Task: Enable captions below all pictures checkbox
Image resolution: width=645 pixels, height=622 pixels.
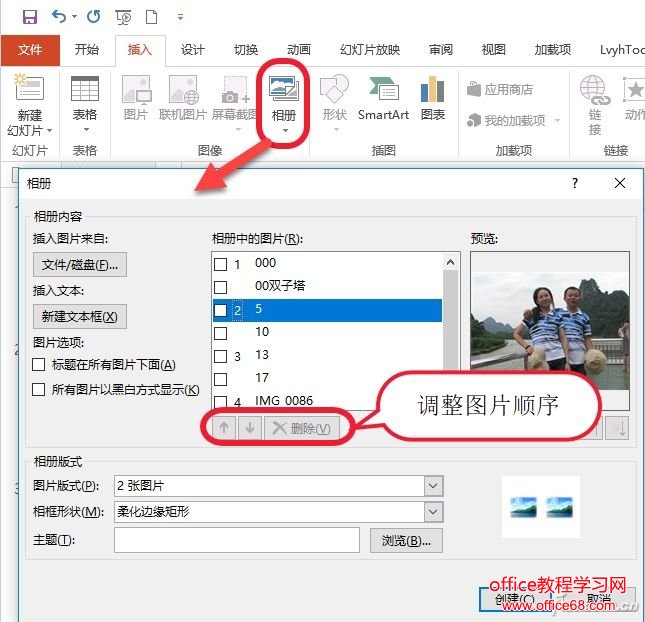Action: pos(39,365)
